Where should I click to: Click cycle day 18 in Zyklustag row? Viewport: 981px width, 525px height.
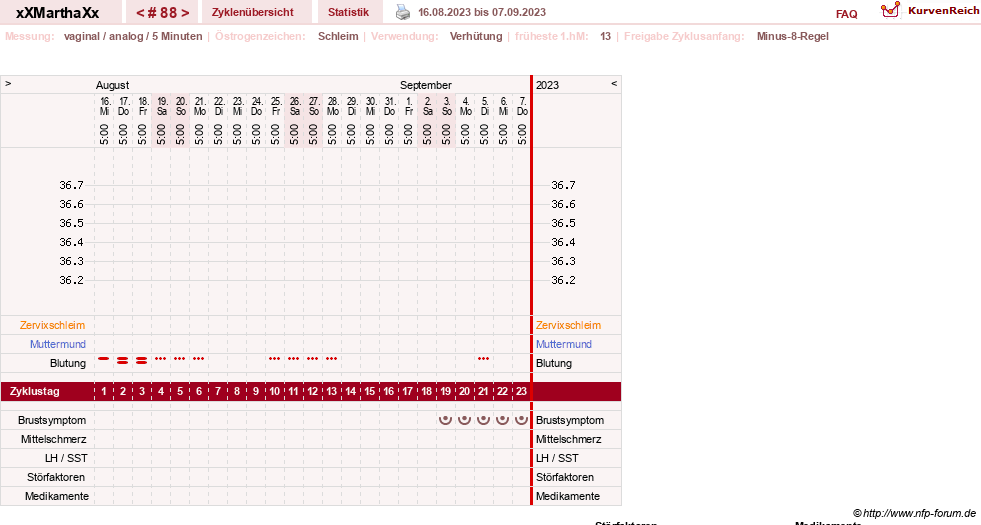[426, 391]
